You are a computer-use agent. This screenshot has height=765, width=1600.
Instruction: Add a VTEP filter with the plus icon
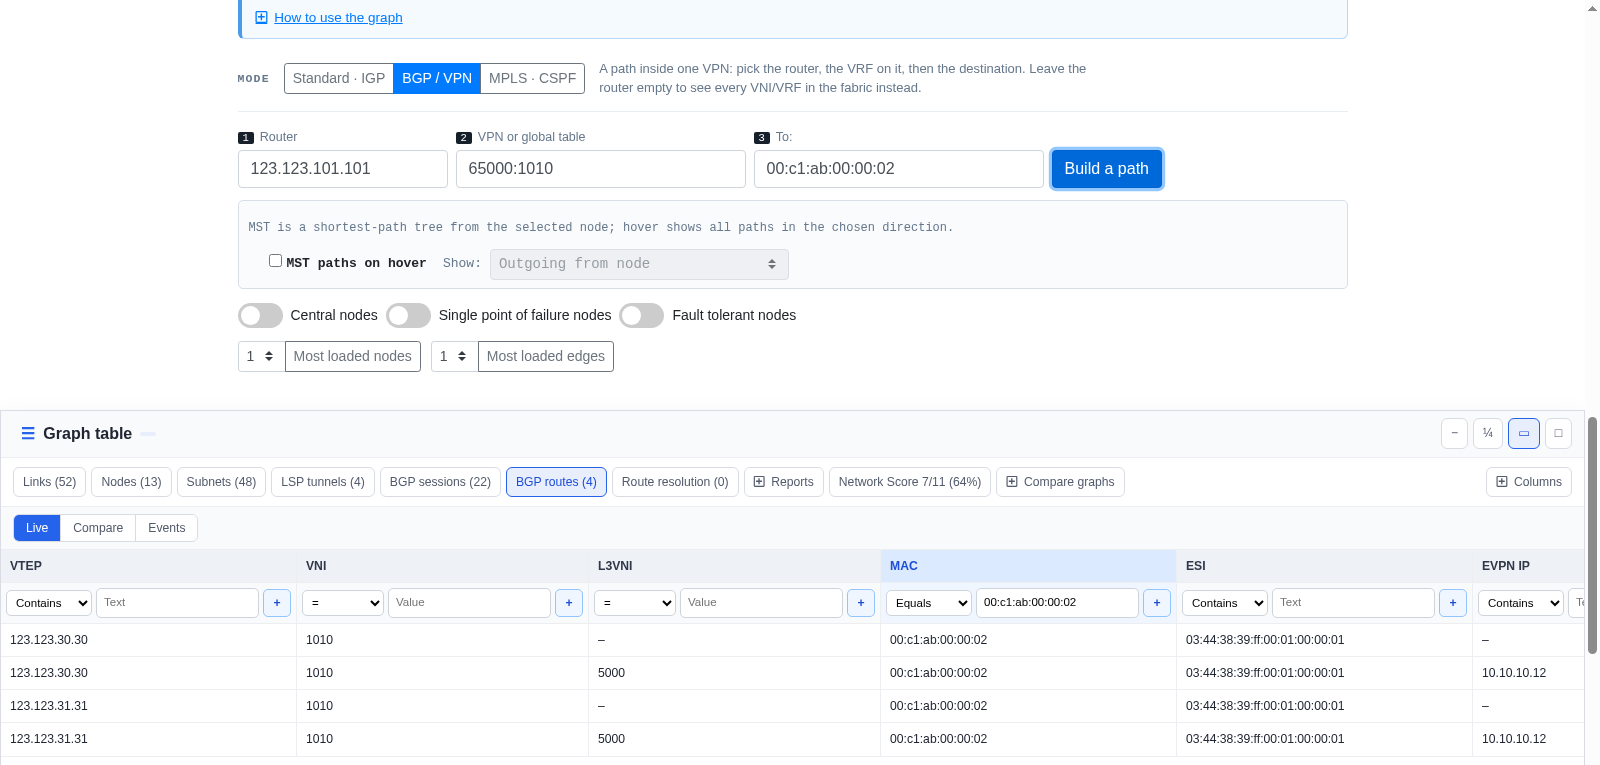point(277,603)
